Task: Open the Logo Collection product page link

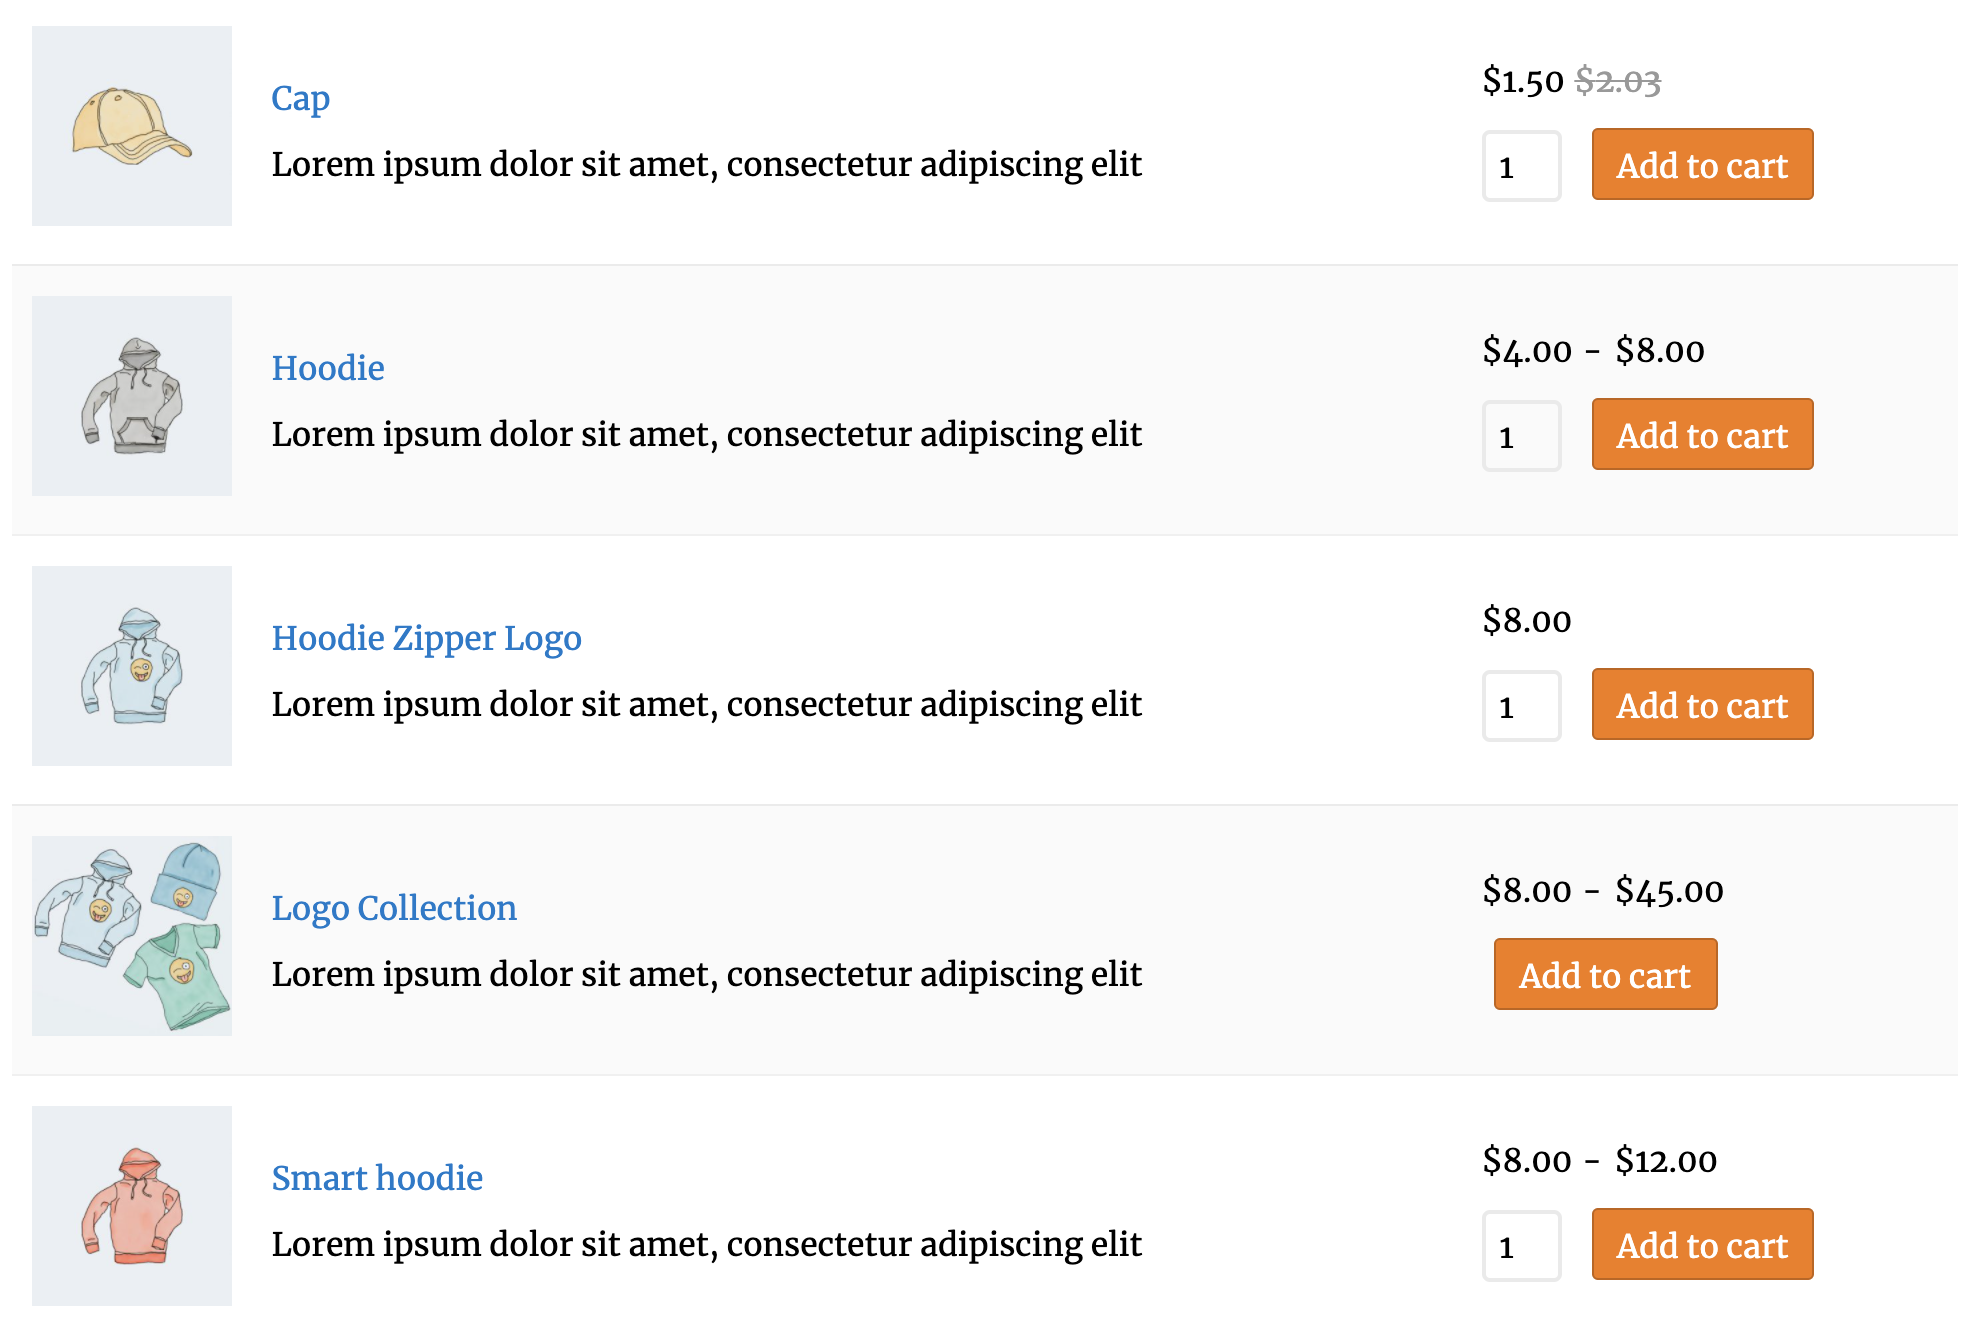Action: click(394, 908)
